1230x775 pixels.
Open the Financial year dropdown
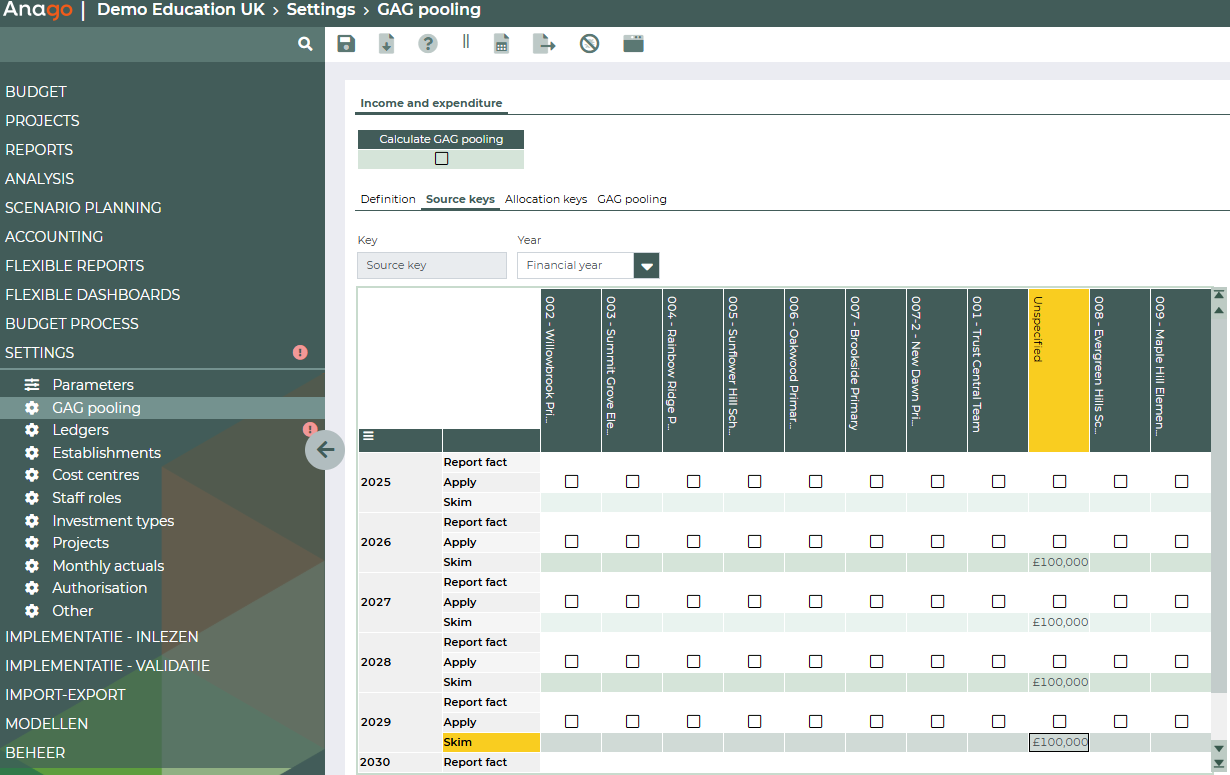point(647,265)
